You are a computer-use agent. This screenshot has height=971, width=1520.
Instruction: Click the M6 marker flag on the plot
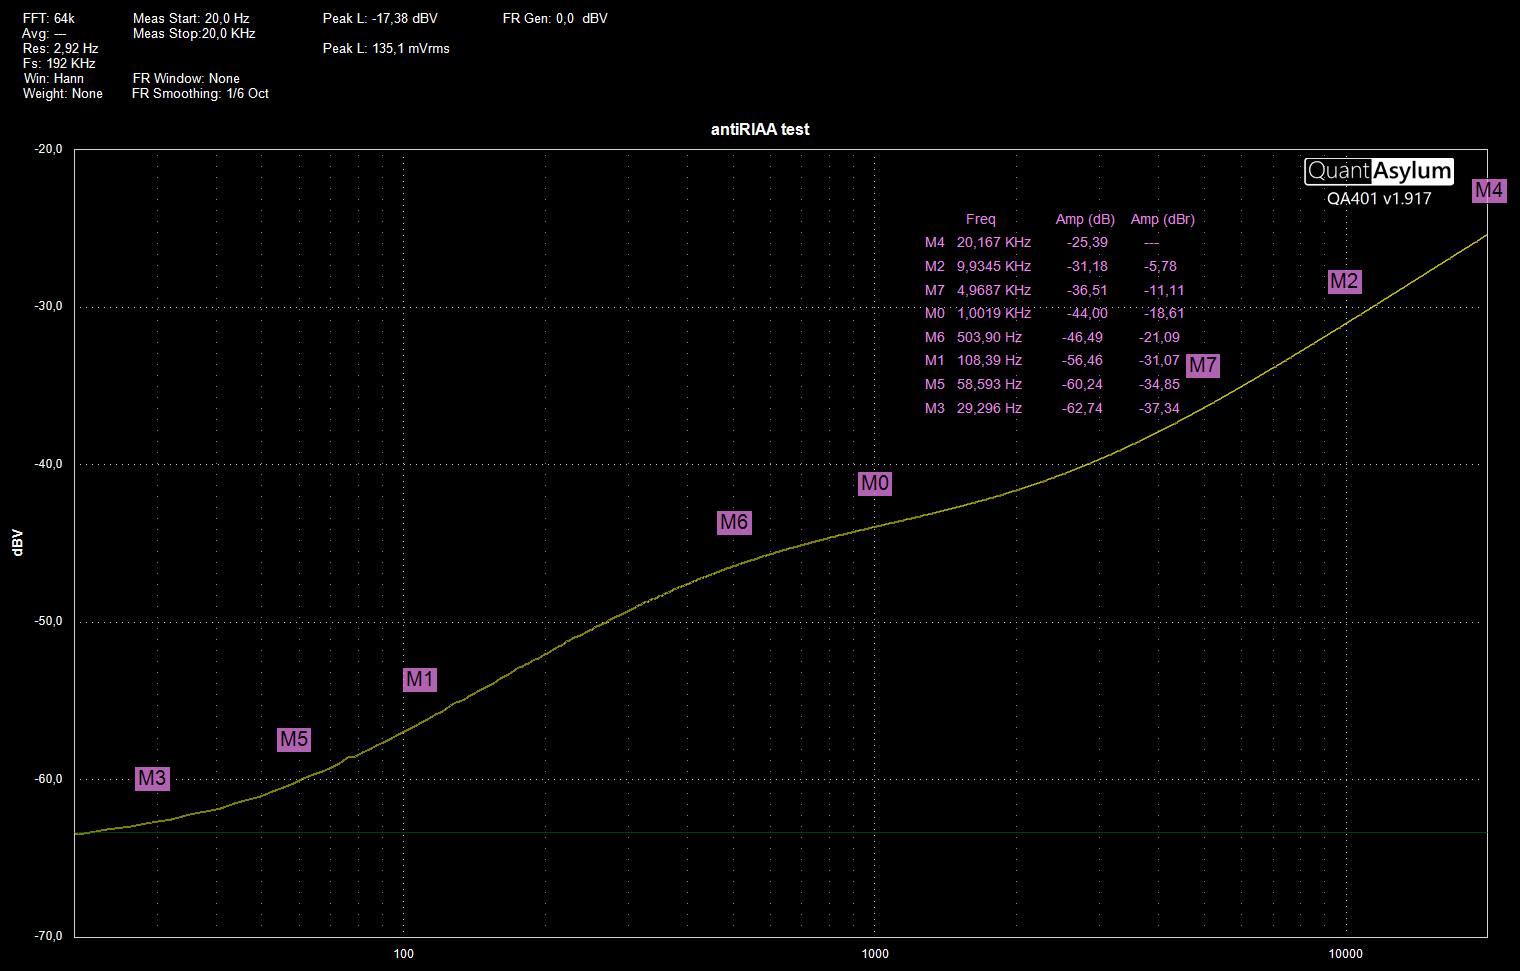[734, 521]
